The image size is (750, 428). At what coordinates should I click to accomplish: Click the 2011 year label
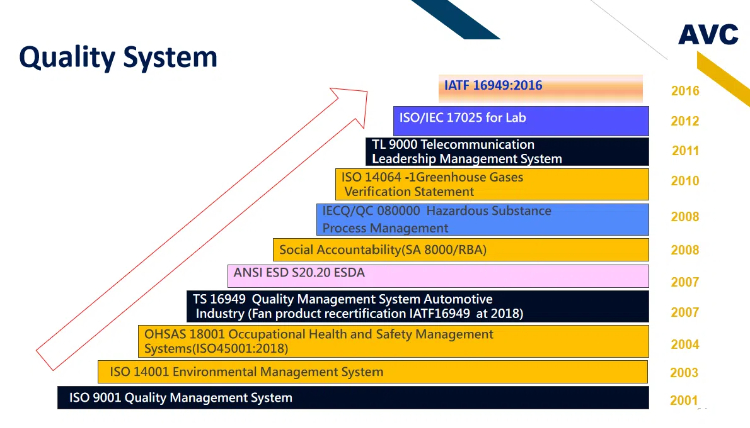(x=685, y=152)
